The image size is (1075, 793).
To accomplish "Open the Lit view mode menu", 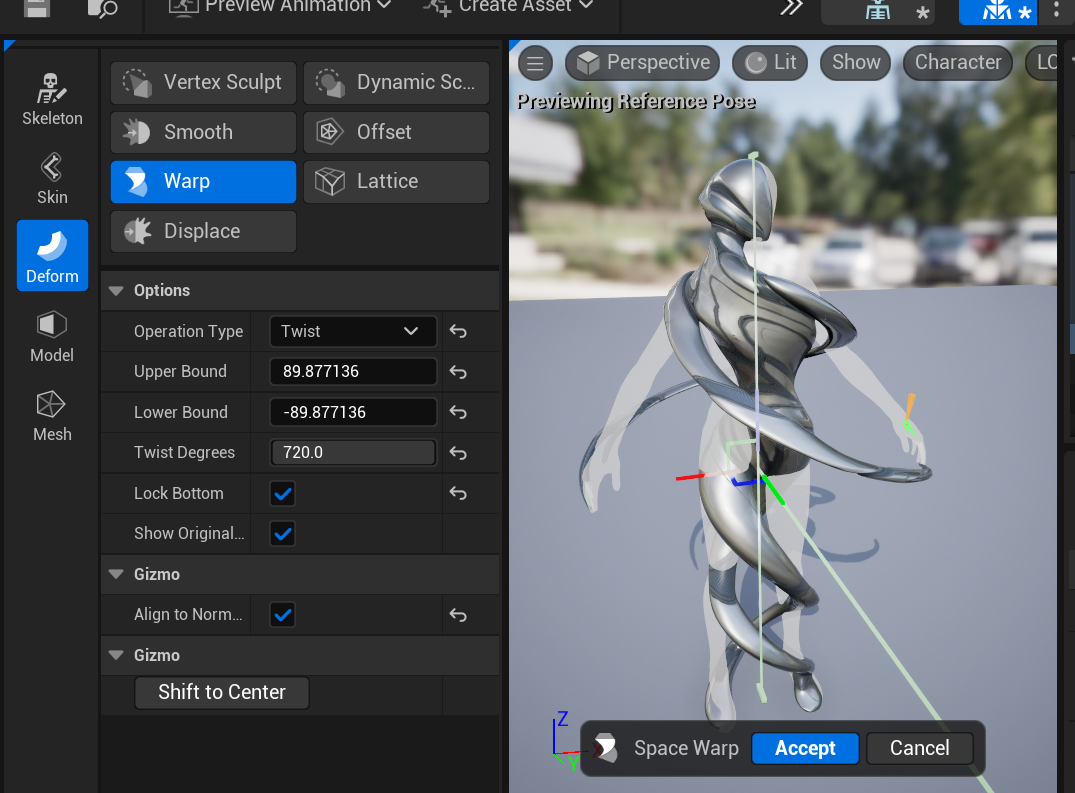I will 770,63.
